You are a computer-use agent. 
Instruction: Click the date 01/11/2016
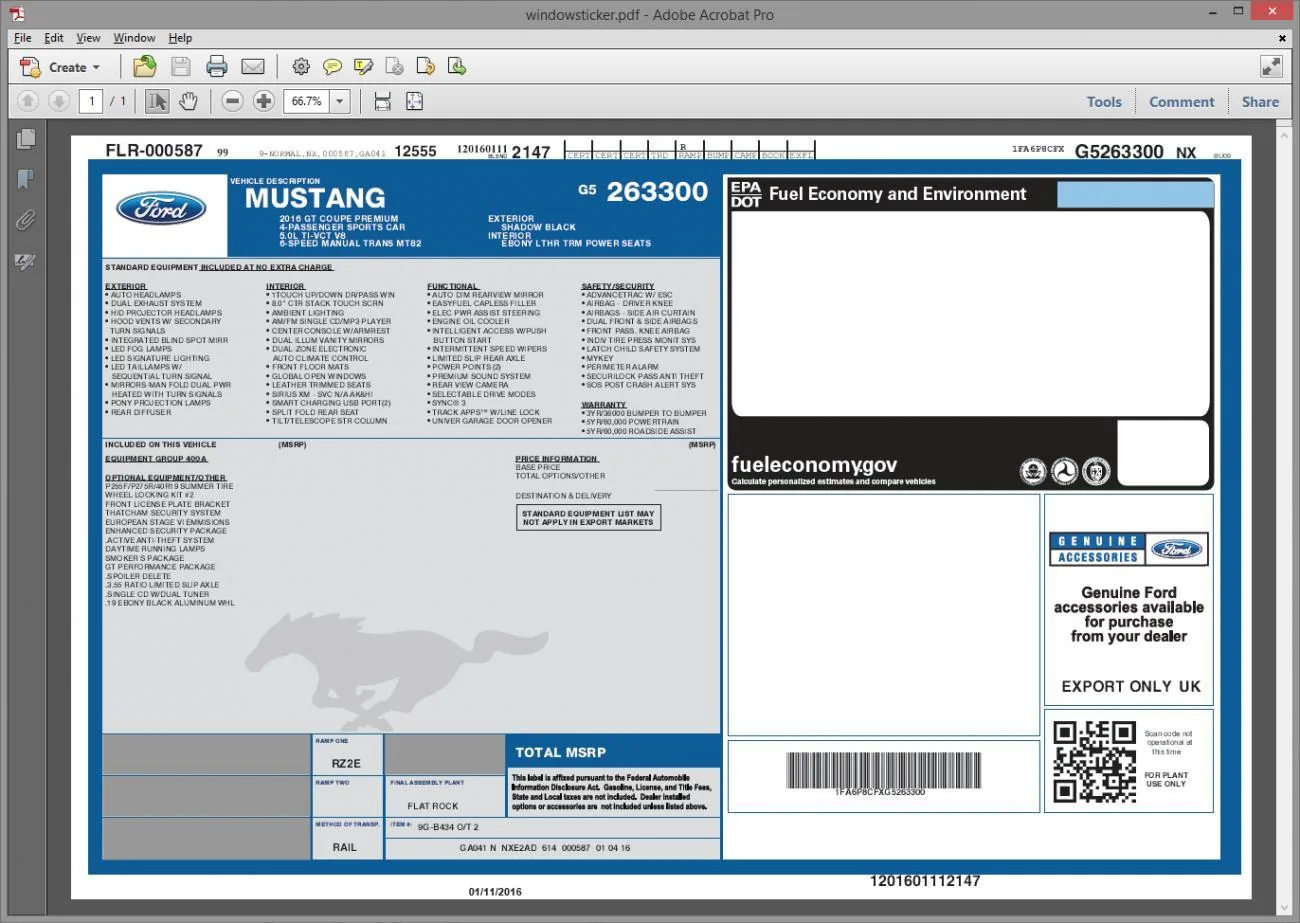click(x=495, y=891)
